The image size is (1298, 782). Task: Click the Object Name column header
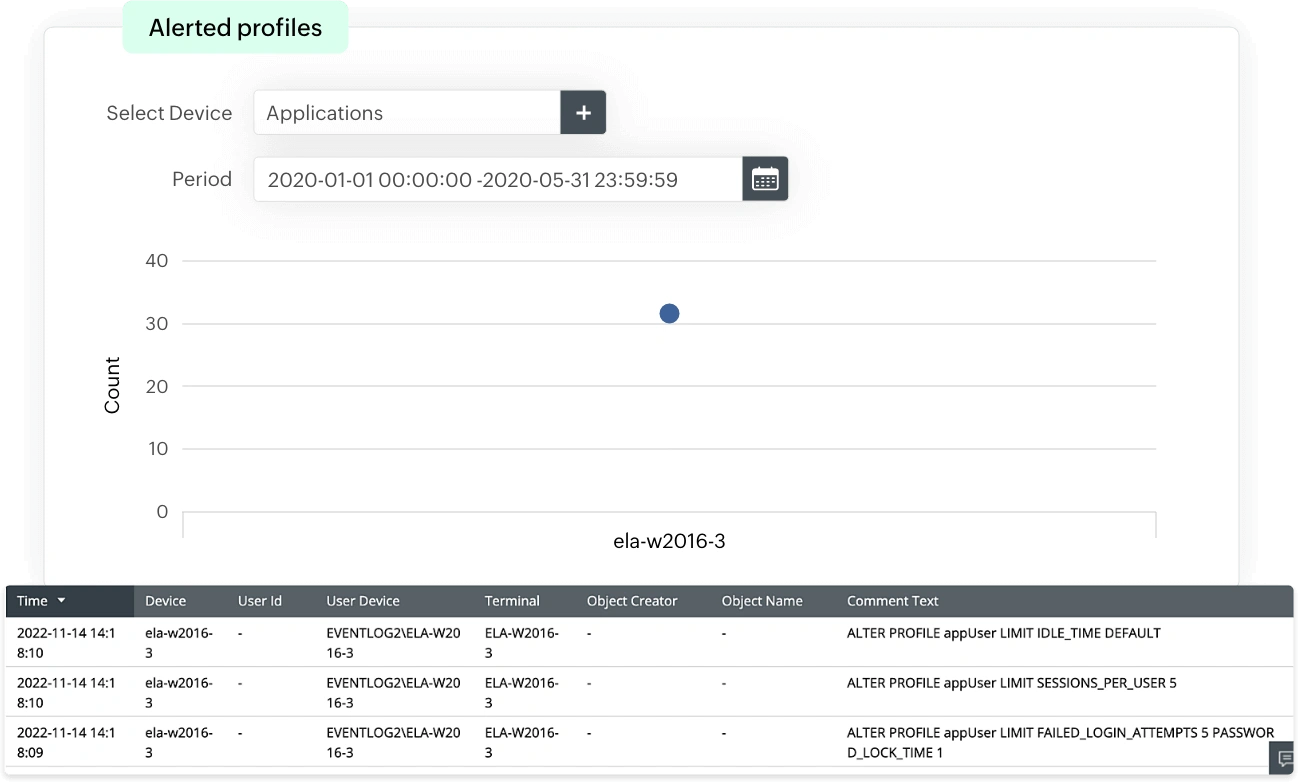tap(762, 601)
